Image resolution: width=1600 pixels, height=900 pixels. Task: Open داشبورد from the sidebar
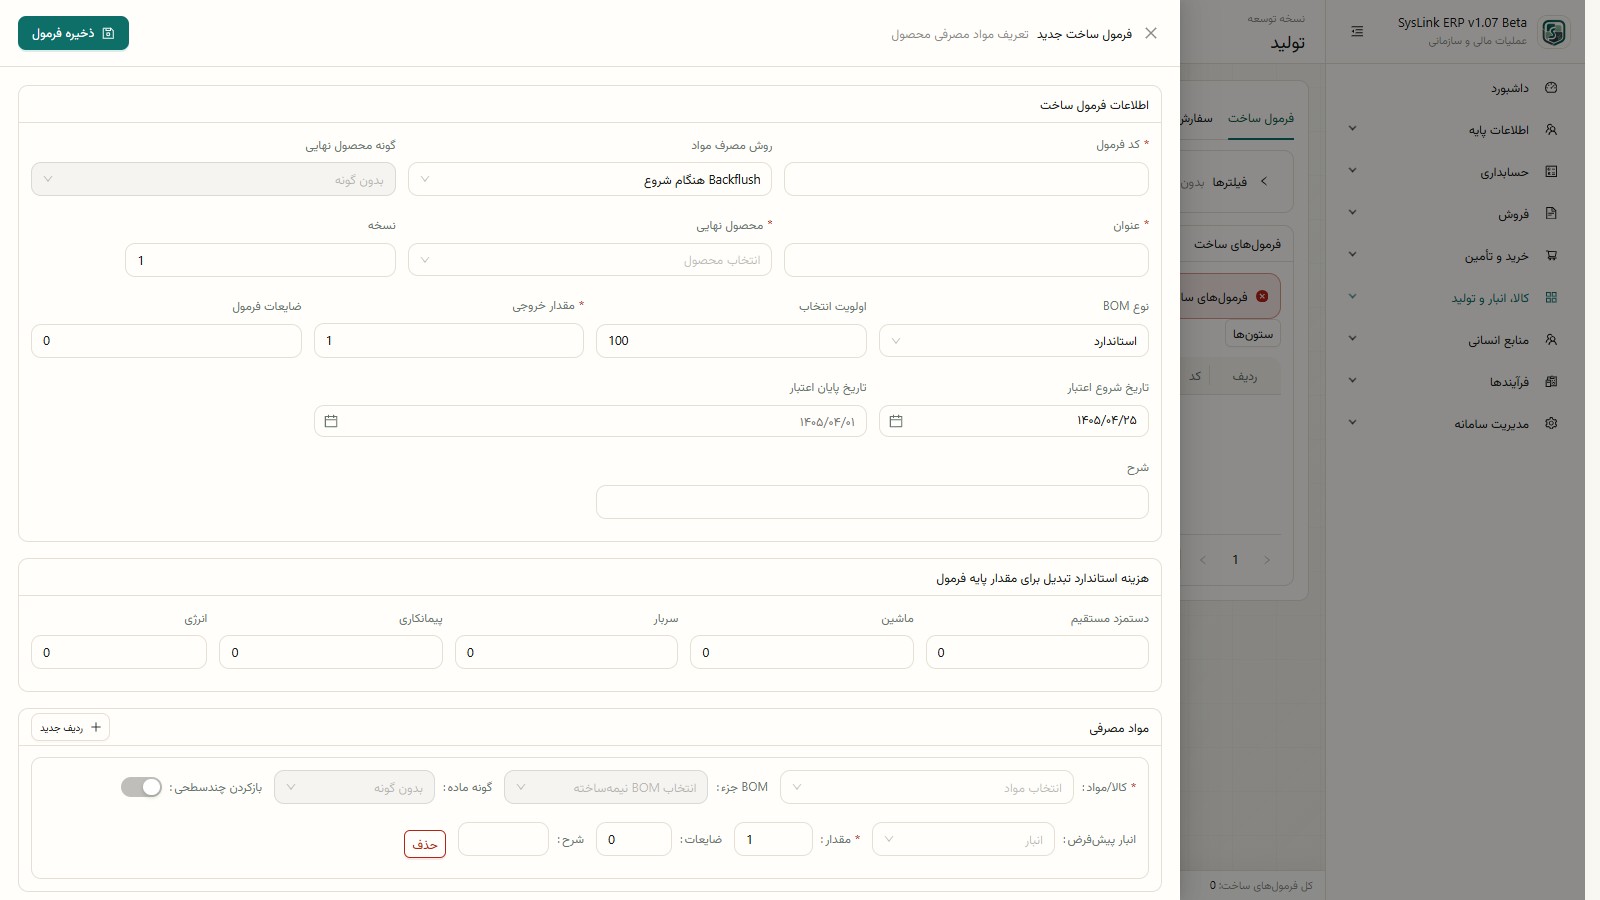click(1510, 88)
